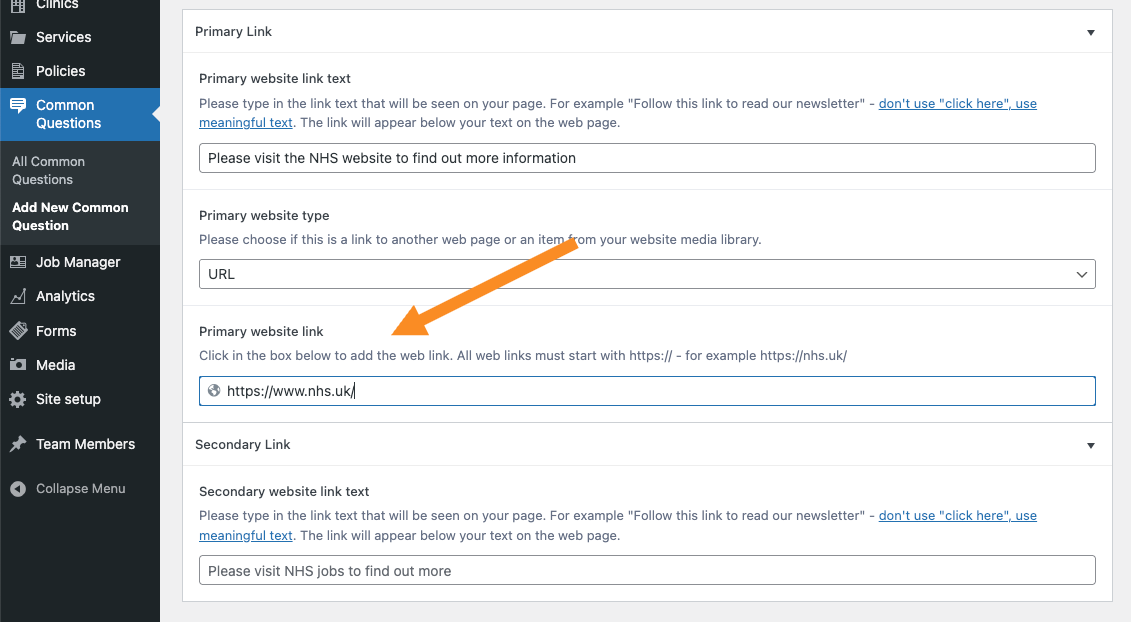Go to All Common Questions

(48, 170)
